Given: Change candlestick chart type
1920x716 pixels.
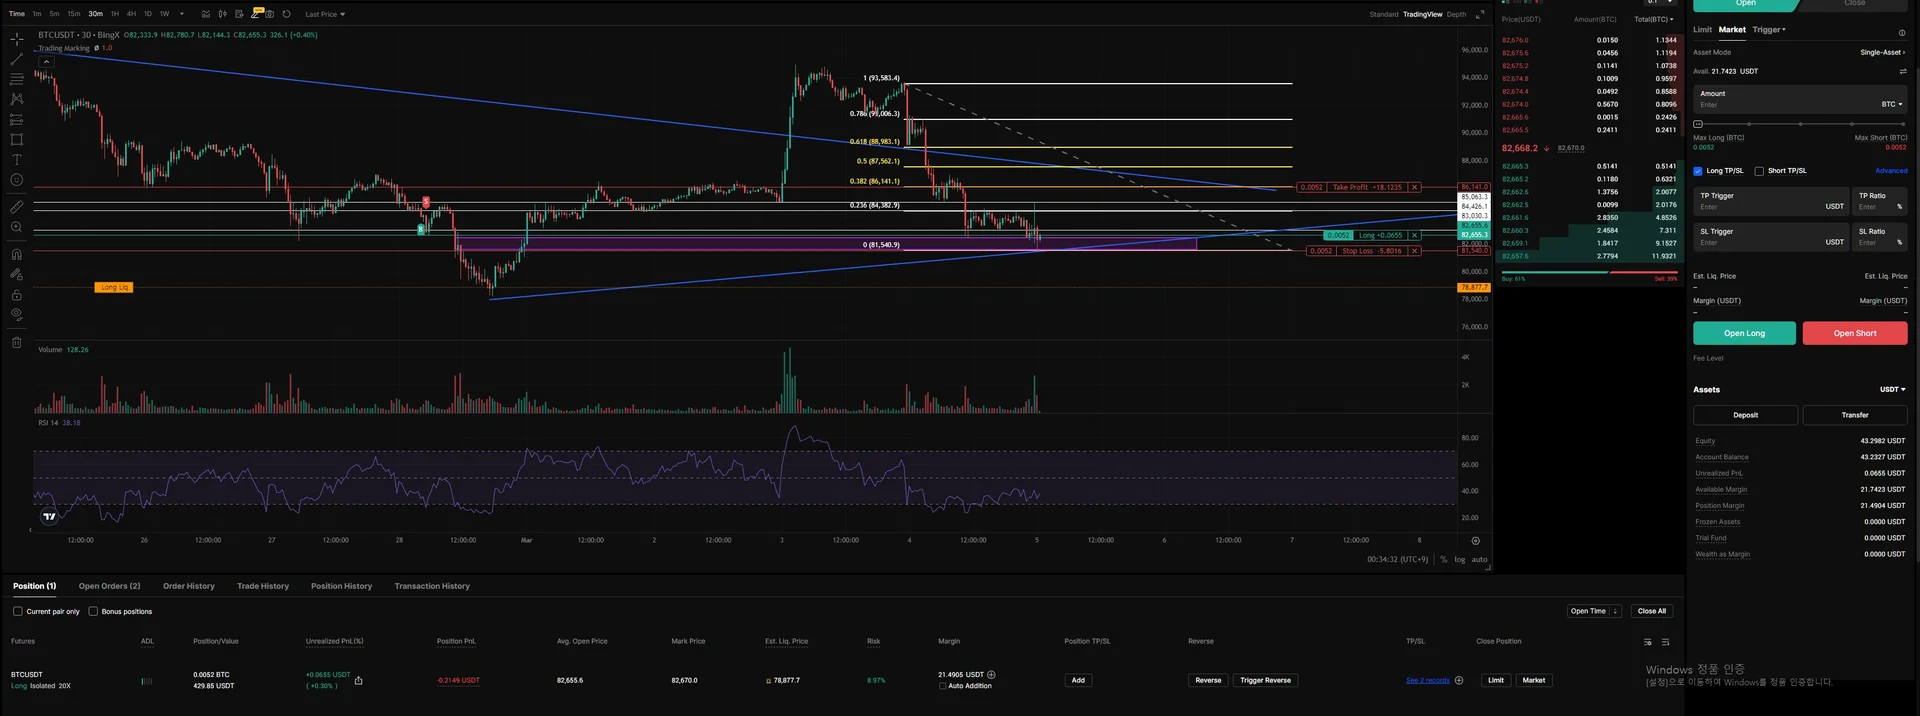Looking at the screenshot, I should pos(223,14).
